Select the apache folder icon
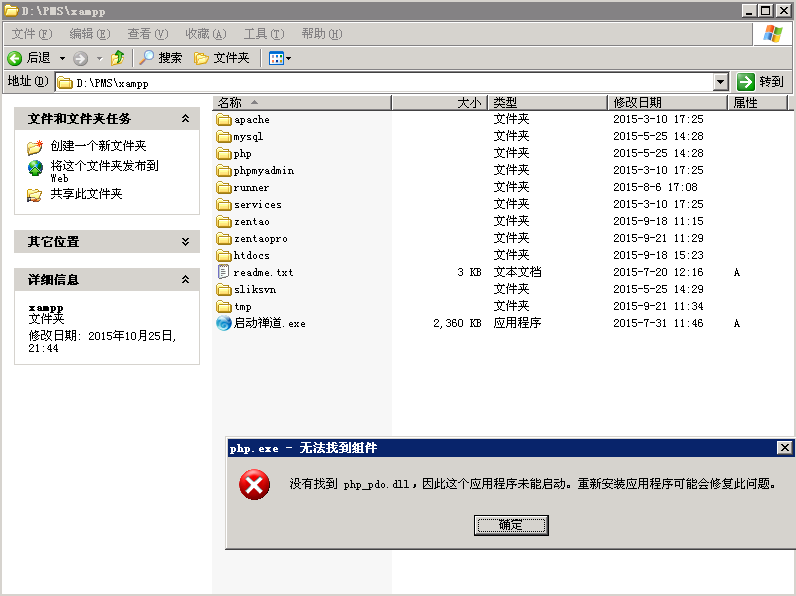The image size is (796, 596). pos(224,120)
